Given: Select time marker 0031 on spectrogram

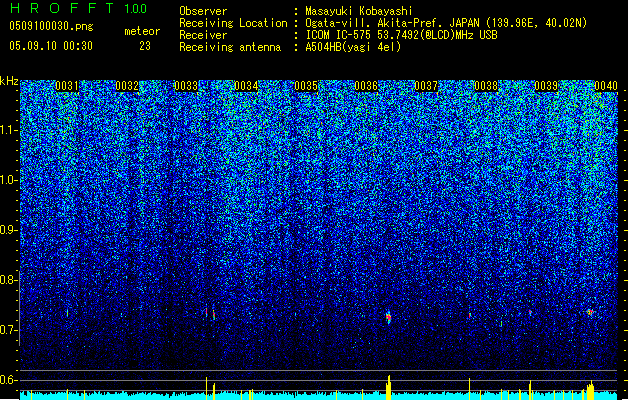Looking at the screenshot, I should click(x=67, y=86).
